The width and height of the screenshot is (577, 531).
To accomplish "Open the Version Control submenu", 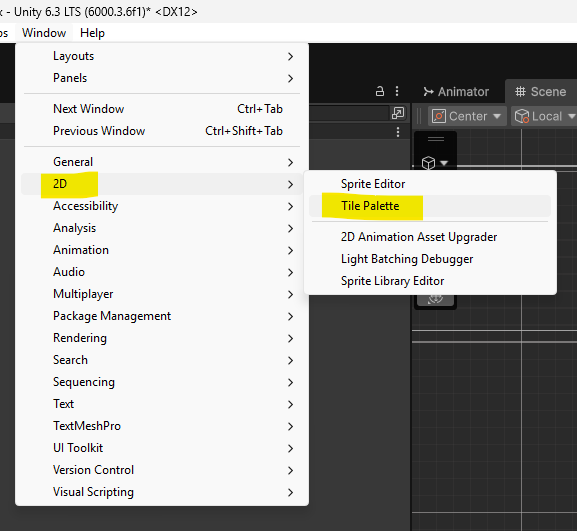I will [x=162, y=470].
